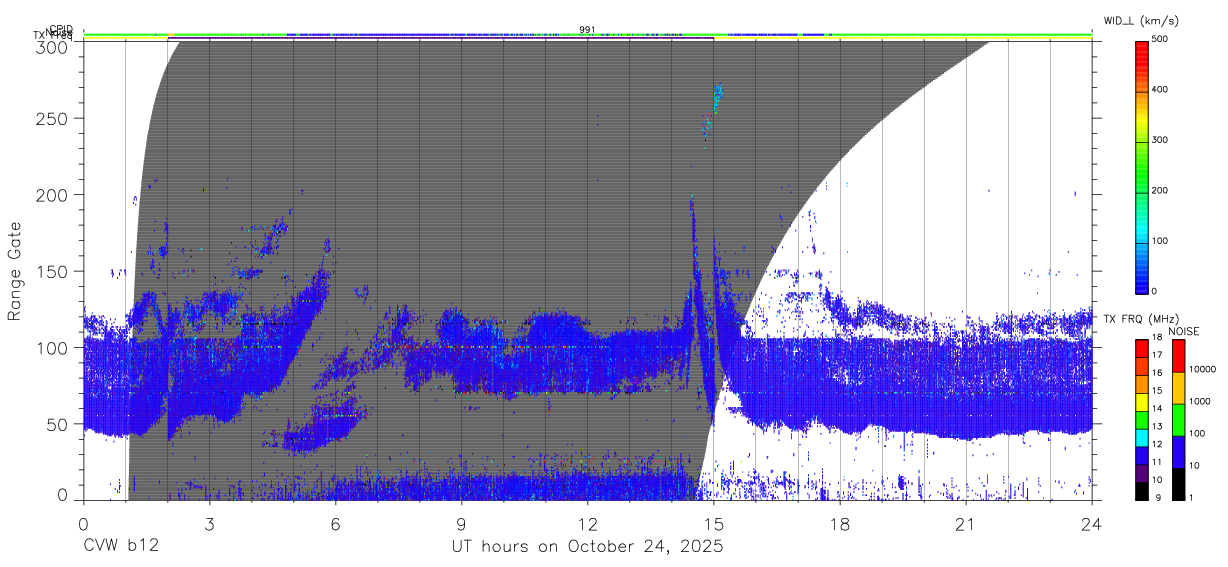Click the '12' hour tick on the time axis
Image resolution: width=1228 pixels, height=567 pixels.
(x=588, y=523)
